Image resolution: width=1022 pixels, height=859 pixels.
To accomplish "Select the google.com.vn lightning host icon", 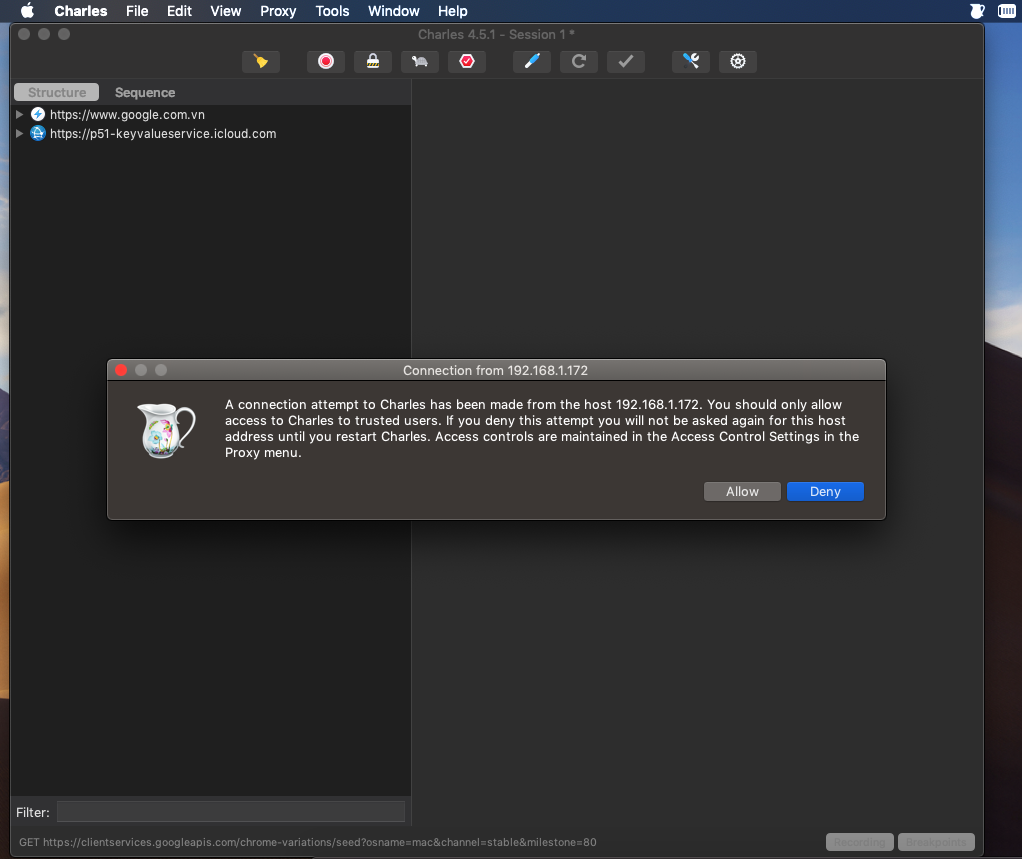I will click(38, 114).
